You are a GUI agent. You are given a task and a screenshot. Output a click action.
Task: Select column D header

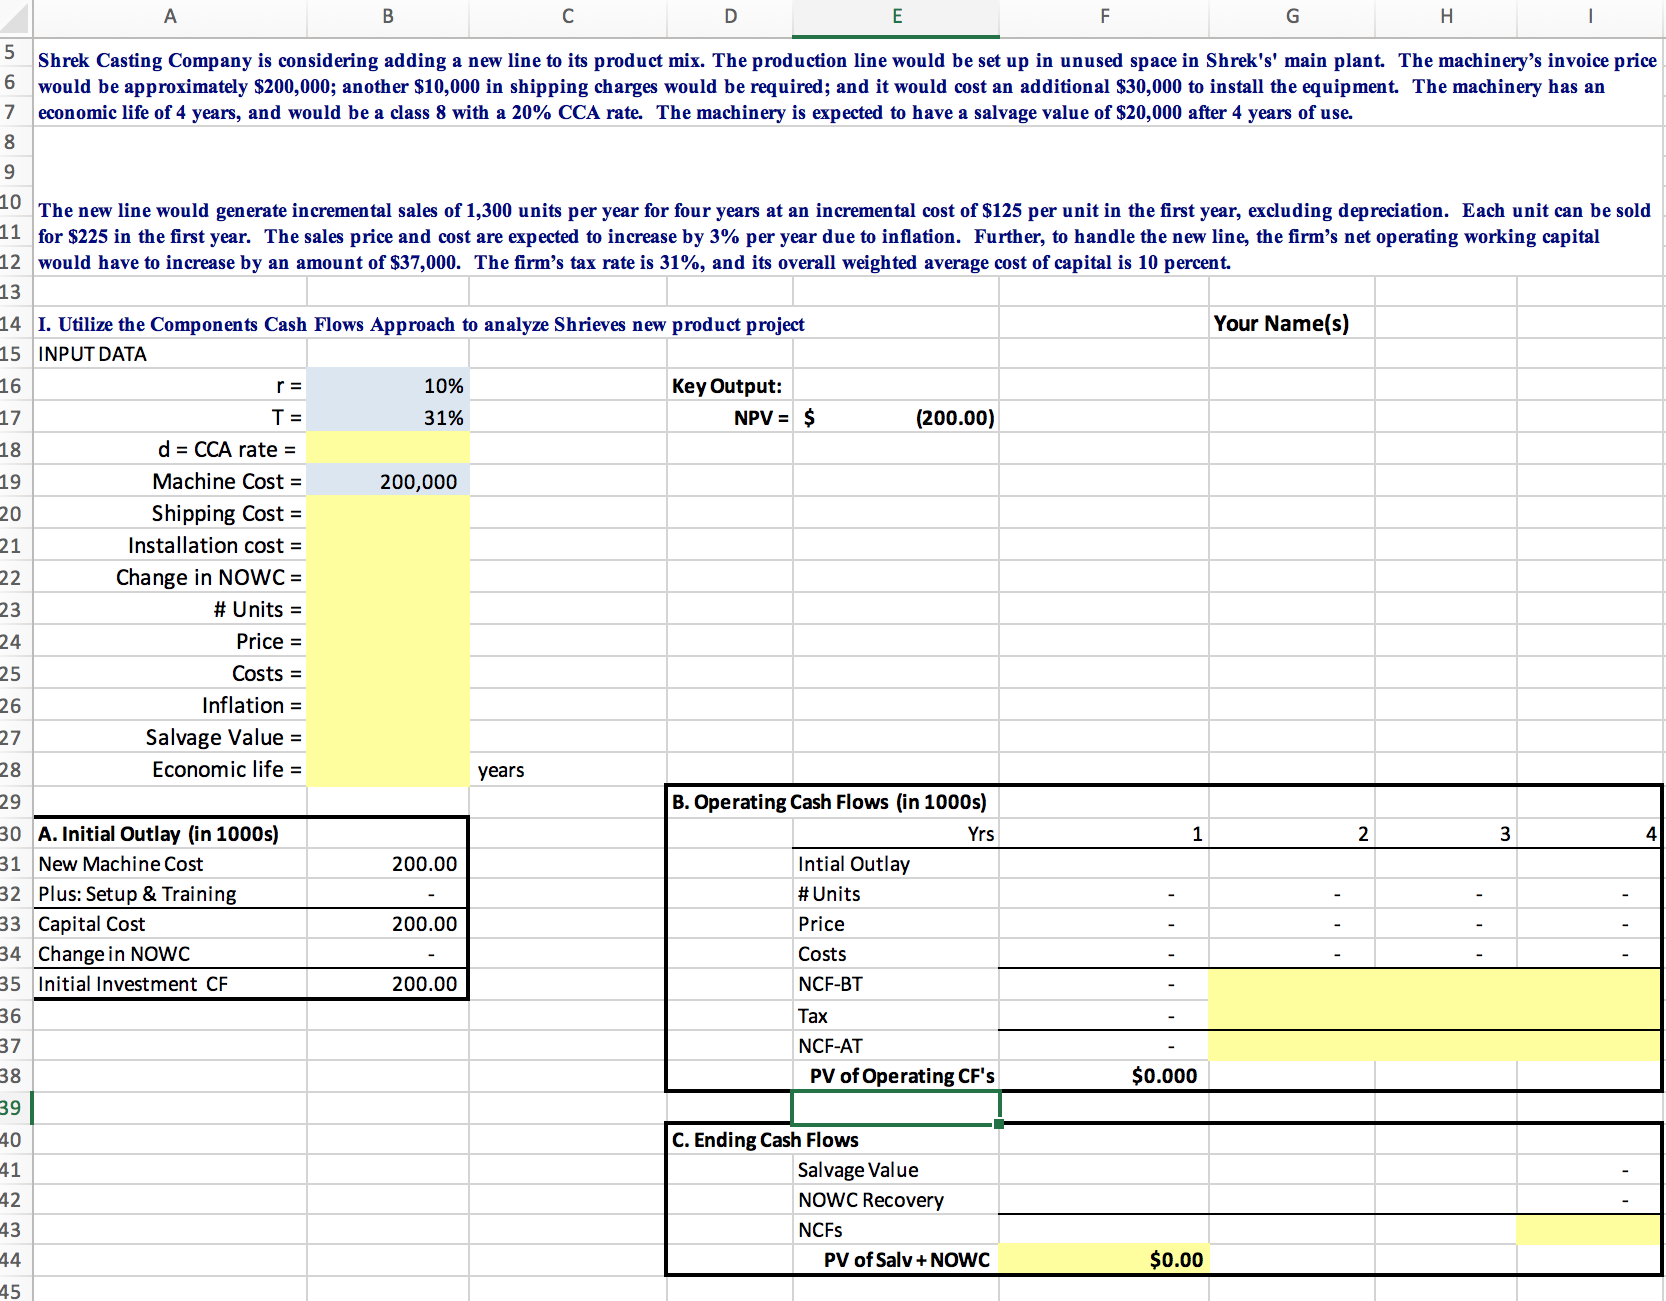pyautogui.click(x=730, y=16)
